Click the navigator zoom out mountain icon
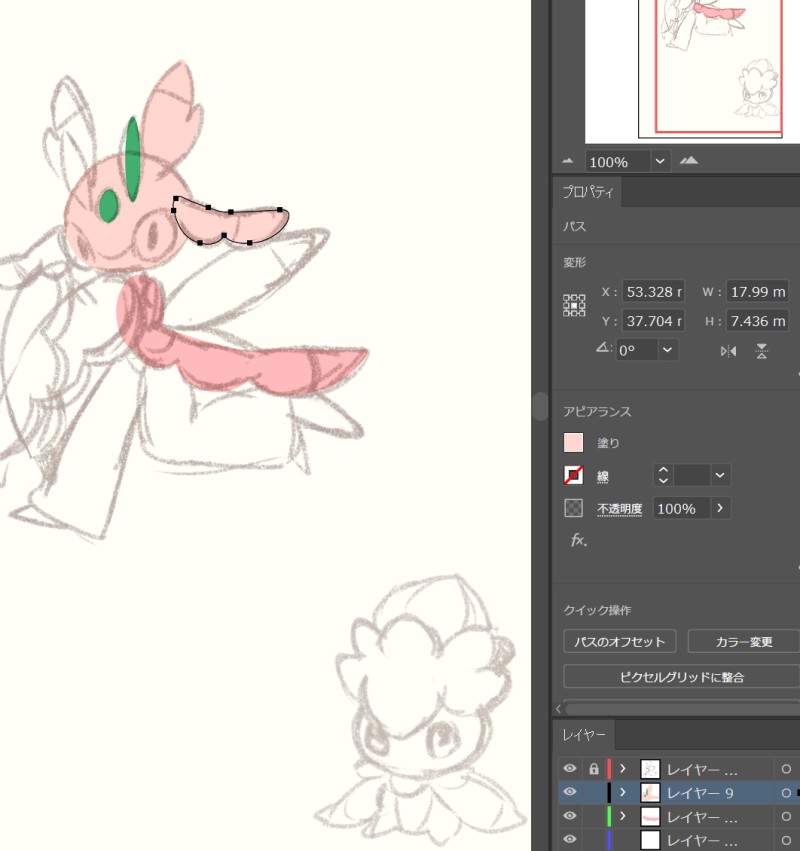 [568, 161]
